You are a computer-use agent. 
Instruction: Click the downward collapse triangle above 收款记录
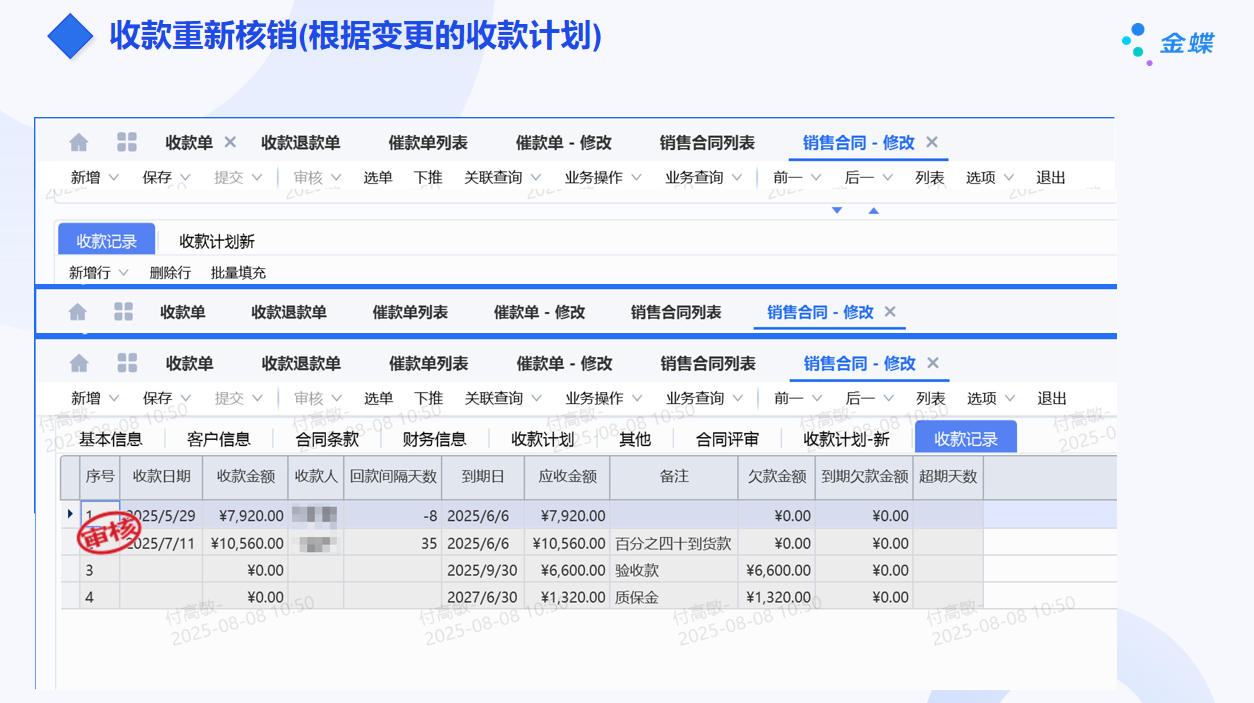coord(837,210)
